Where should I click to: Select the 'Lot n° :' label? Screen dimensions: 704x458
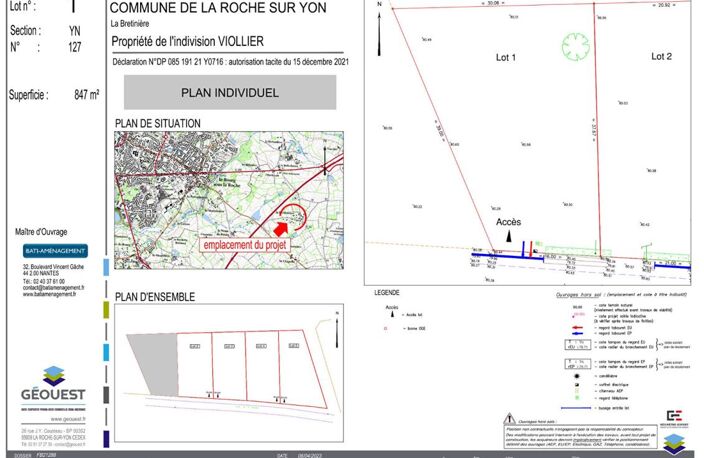[22, 6]
